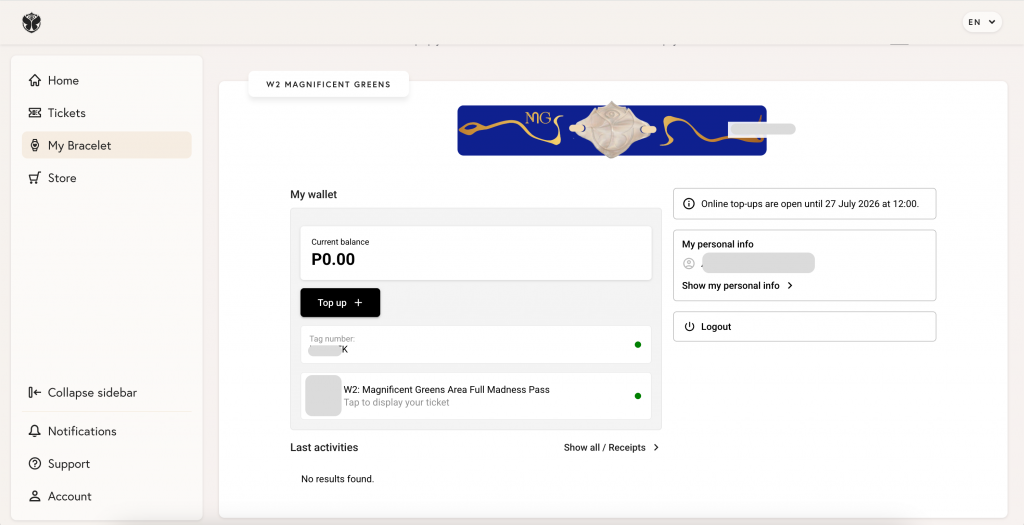Click the Tag number row
The image size is (1024, 525).
coord(476,344)
